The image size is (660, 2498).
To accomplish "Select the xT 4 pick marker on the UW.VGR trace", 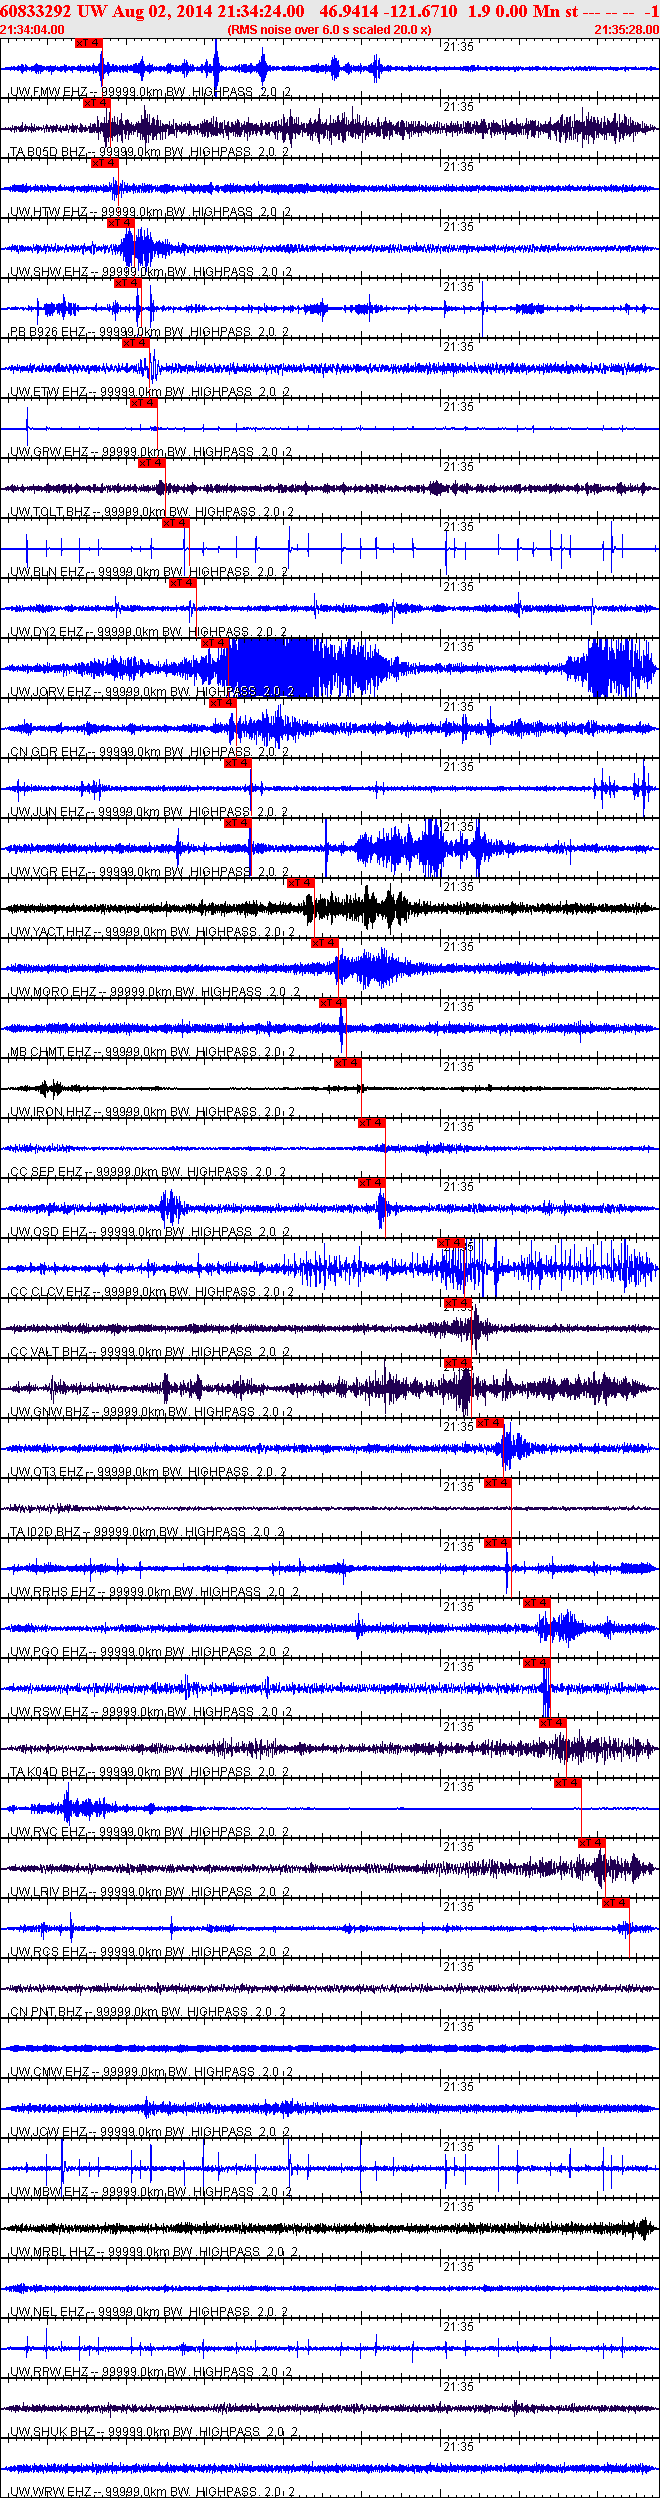I will click(238, 823).
